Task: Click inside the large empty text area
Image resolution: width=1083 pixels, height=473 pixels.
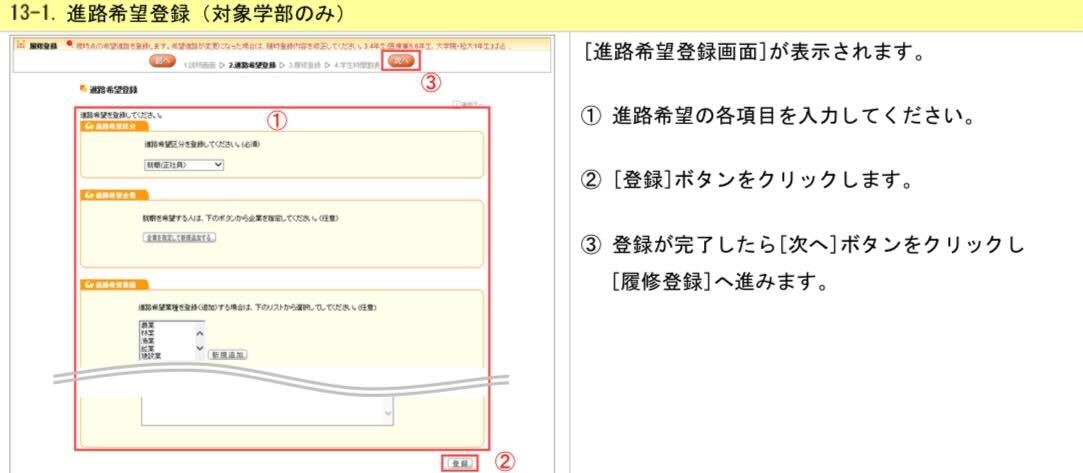Action: (x=260, y=412)
